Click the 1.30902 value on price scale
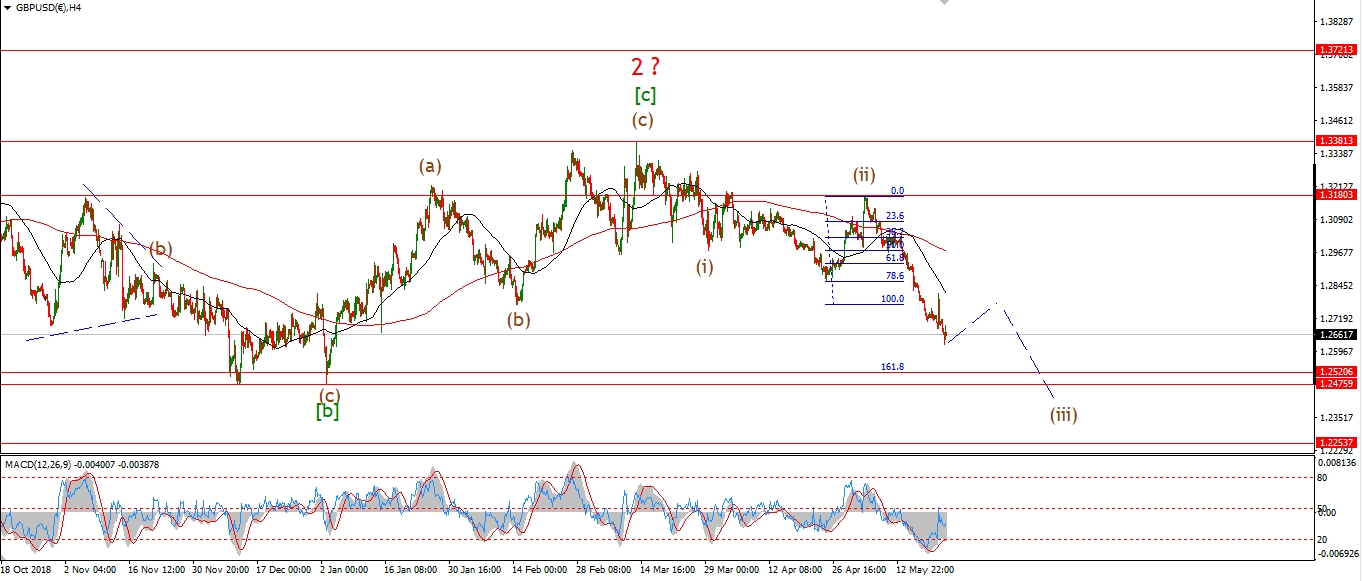The width and height of the screenshot is (1362, 581). pos(1335,220)
